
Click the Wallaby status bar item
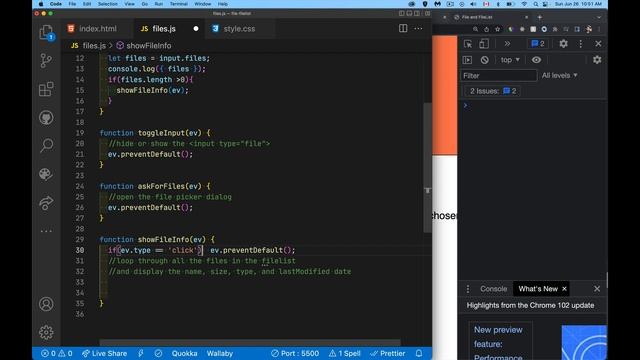coord(220,353)
